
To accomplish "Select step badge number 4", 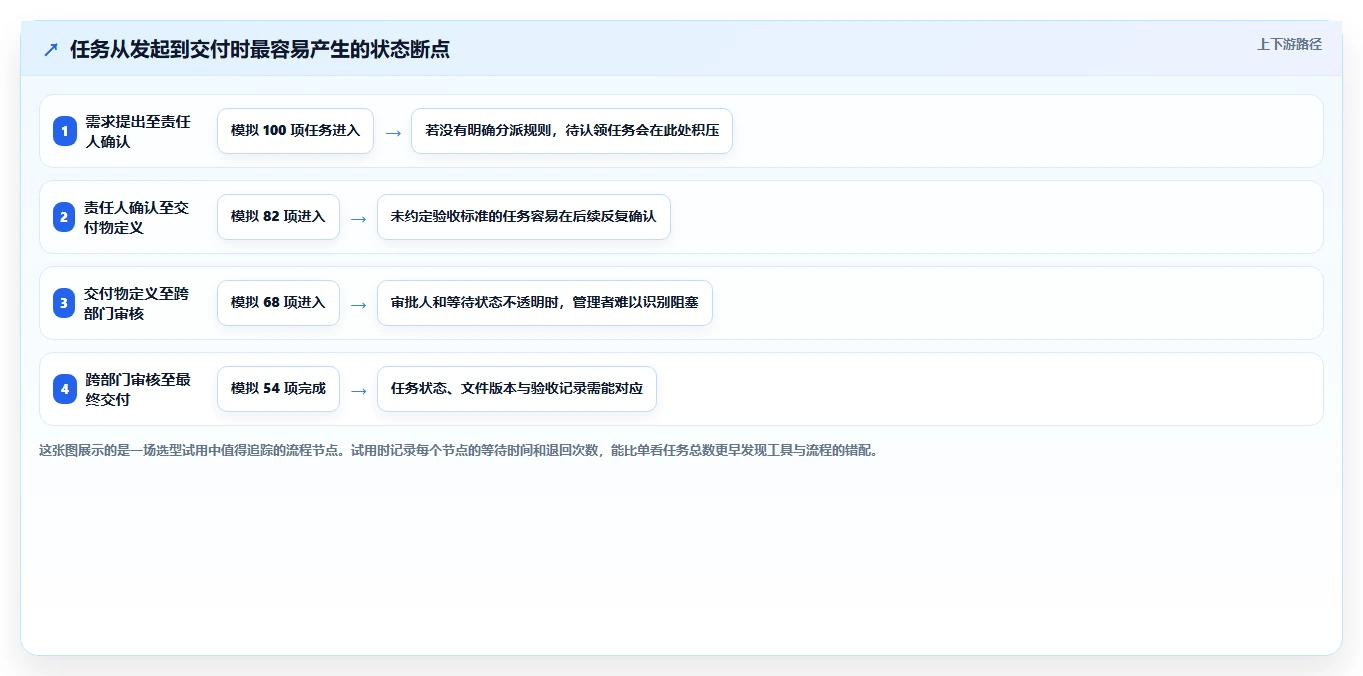I will click(65, 389).
